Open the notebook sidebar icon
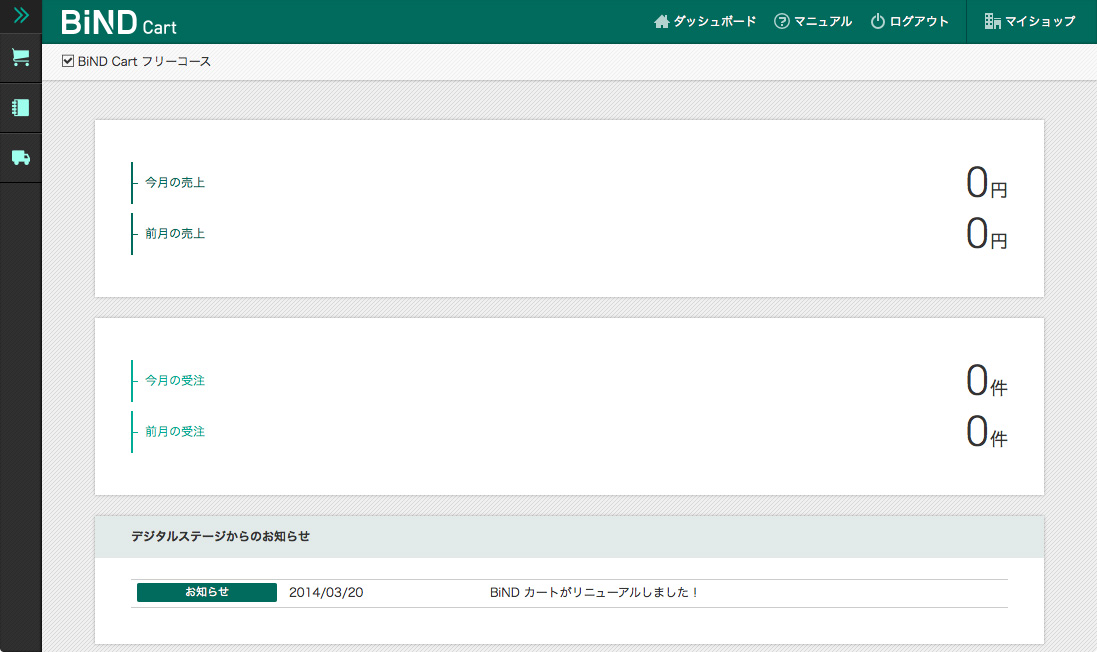The height and width of the screenshot is (652, 1097). pos(21,108)
